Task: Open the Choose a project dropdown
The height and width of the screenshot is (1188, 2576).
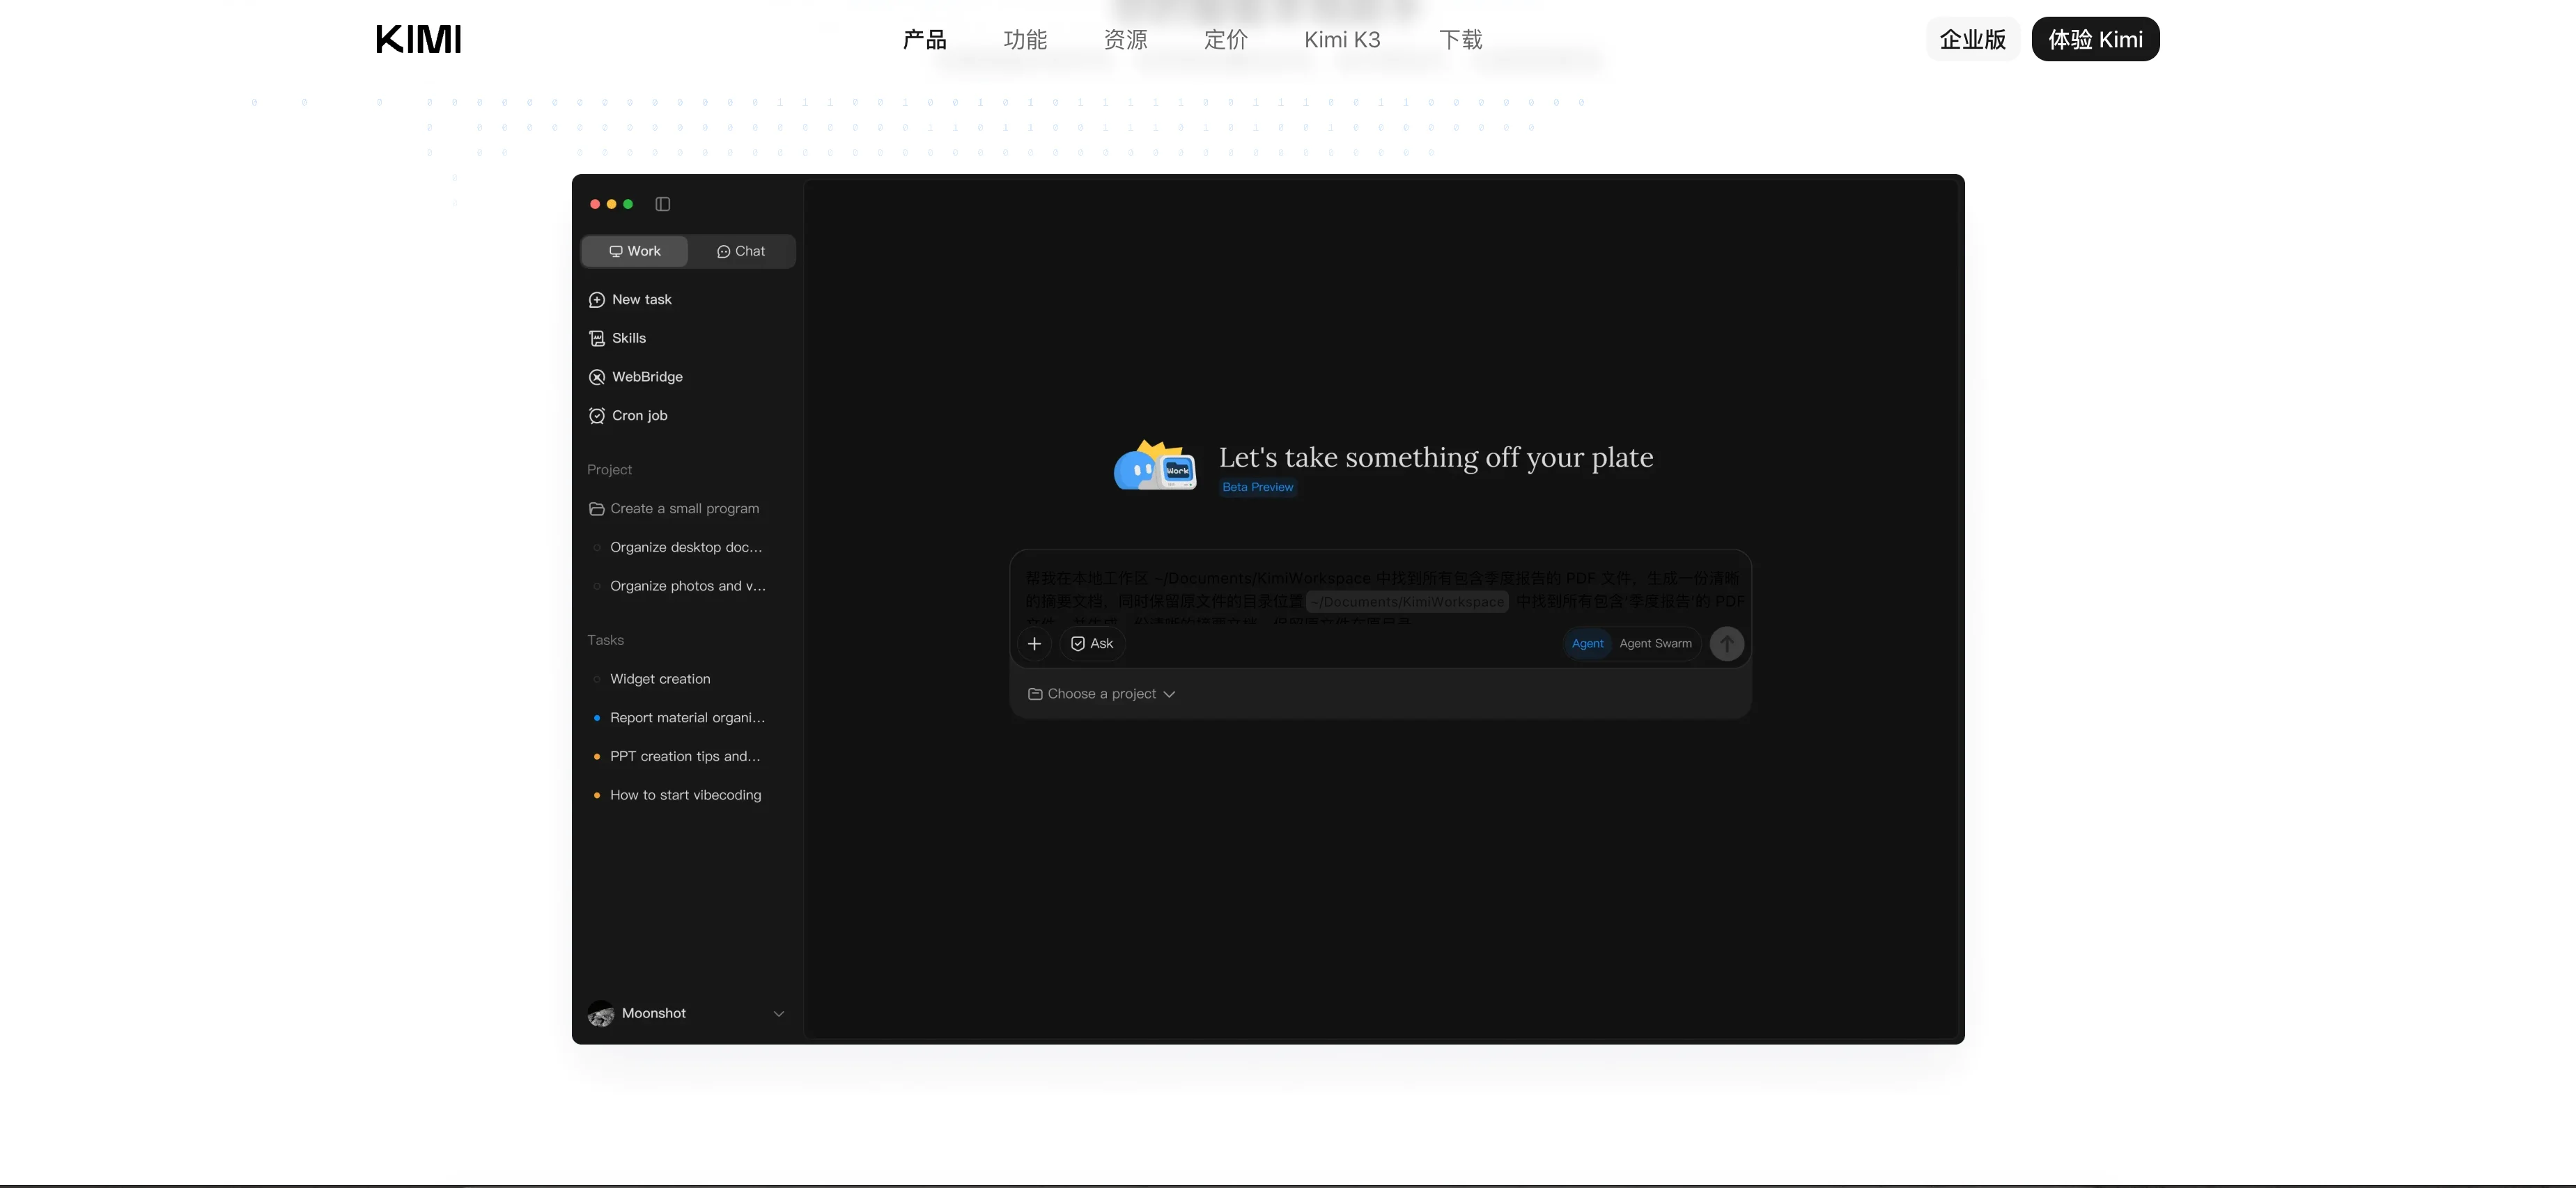Action: [1101, 694]
